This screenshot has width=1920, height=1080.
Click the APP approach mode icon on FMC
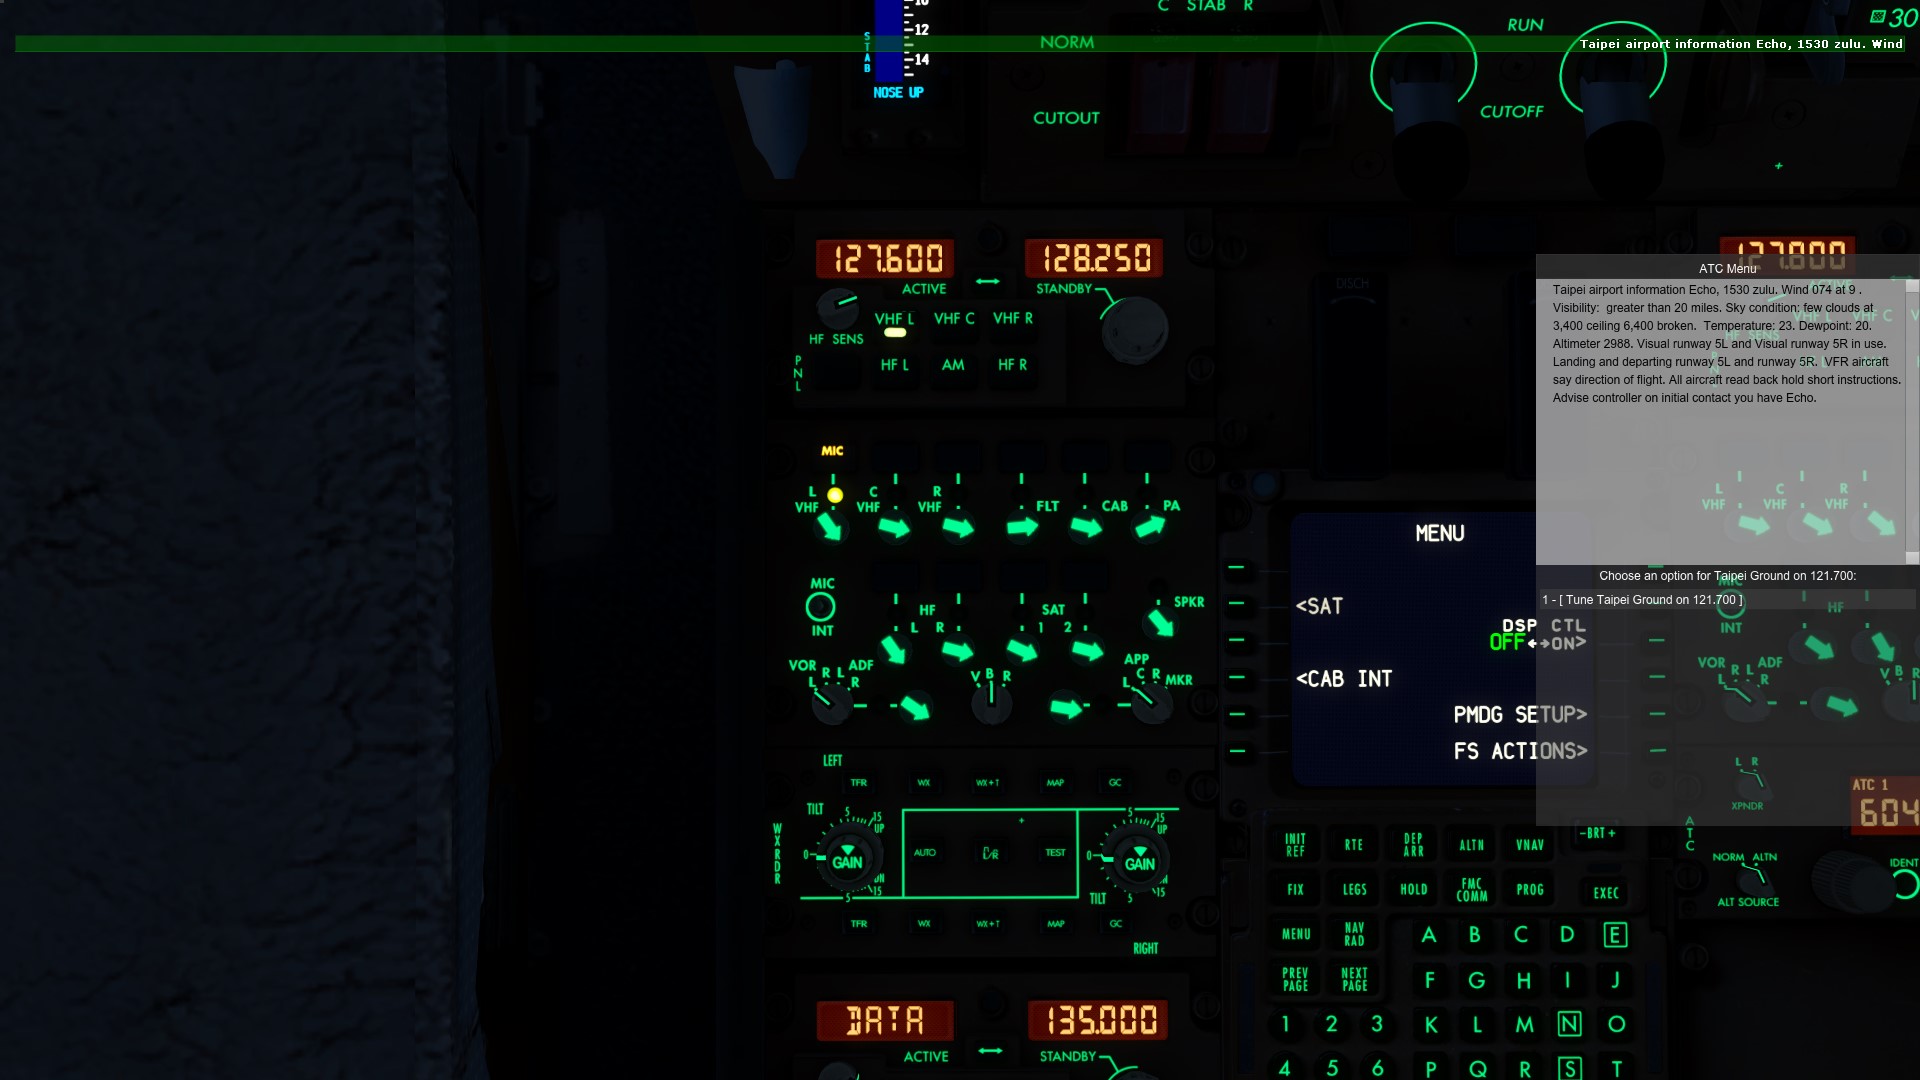[1137, 657]
